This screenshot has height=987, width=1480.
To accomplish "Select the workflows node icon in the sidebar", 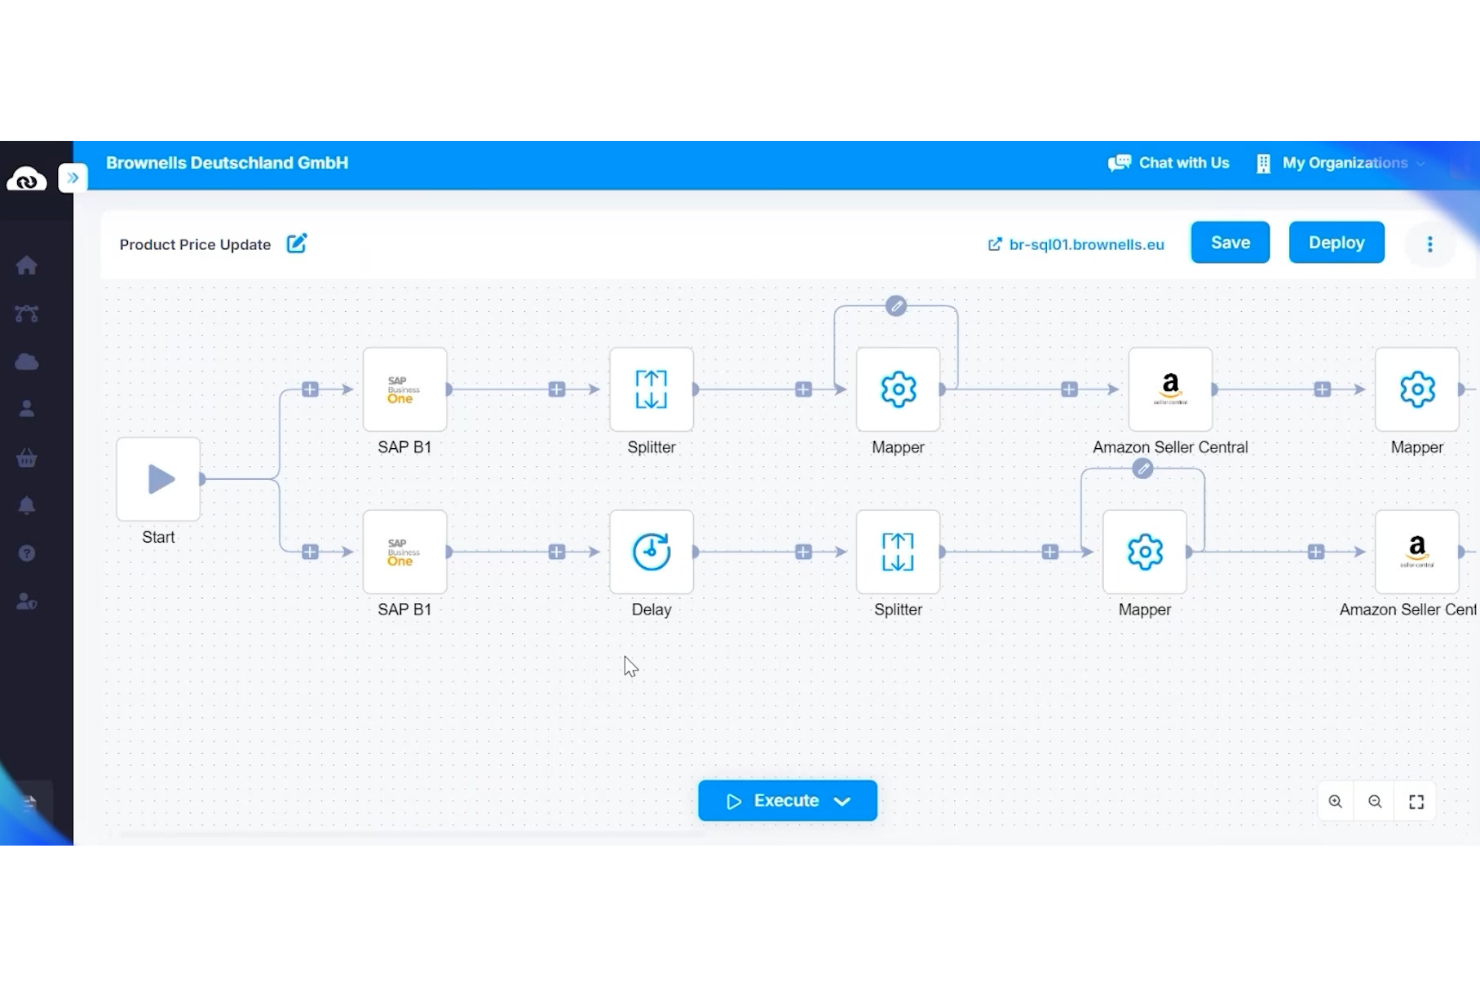I will (26, 313).
